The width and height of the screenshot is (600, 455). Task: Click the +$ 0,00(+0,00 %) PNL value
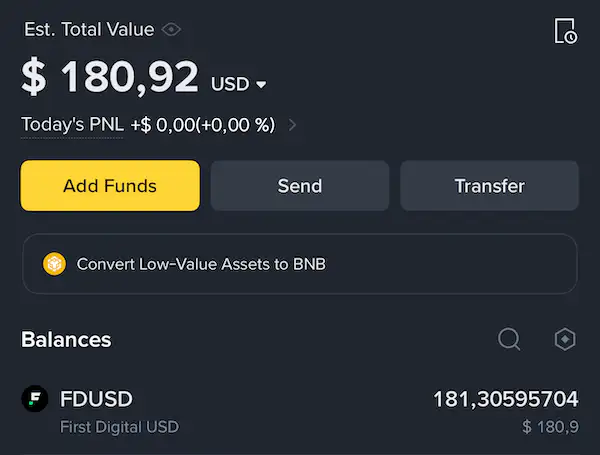point(203,125)
